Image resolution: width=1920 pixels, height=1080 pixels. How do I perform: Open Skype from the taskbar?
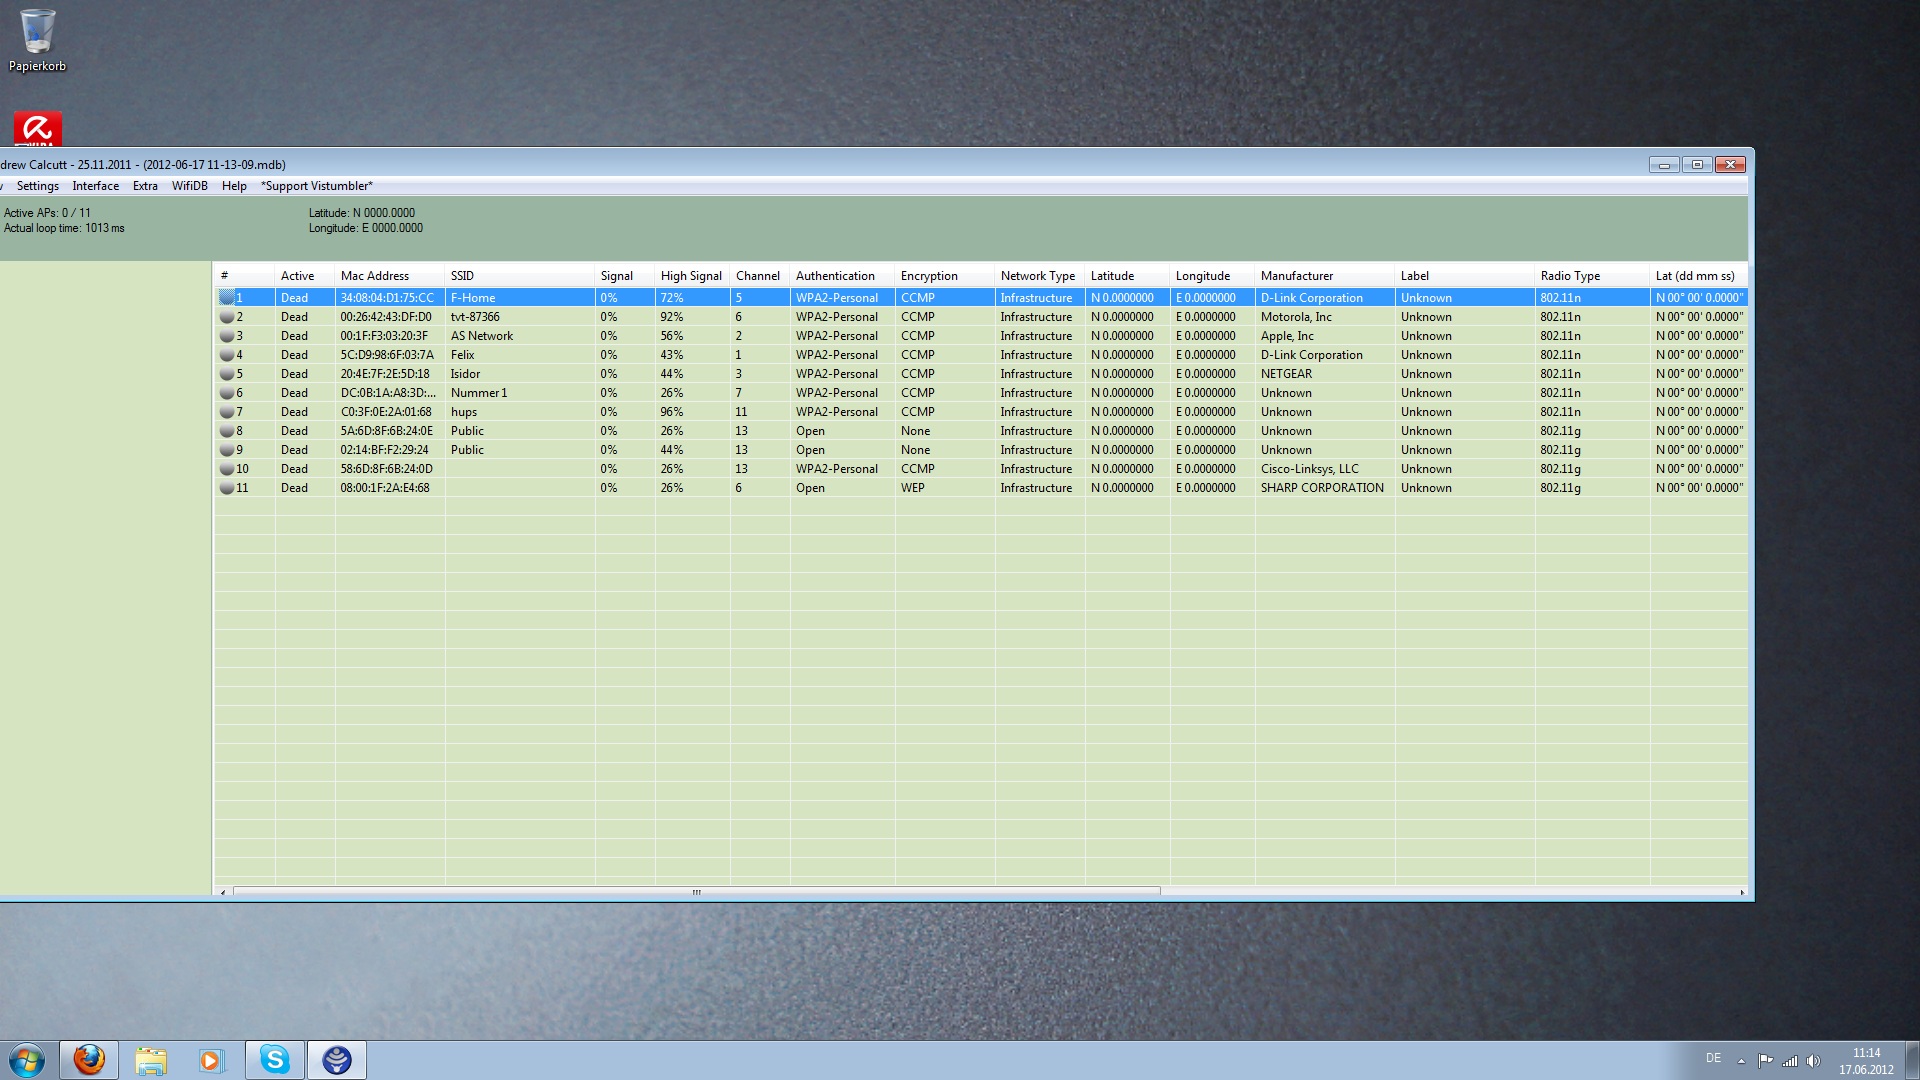point(275,1060)
